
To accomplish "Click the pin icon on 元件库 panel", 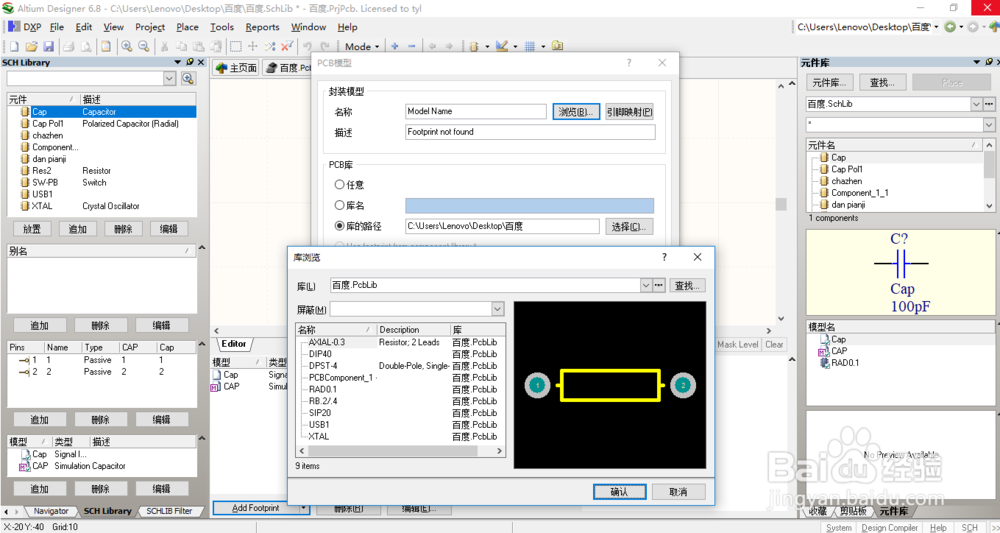I will tap(989, 62).
